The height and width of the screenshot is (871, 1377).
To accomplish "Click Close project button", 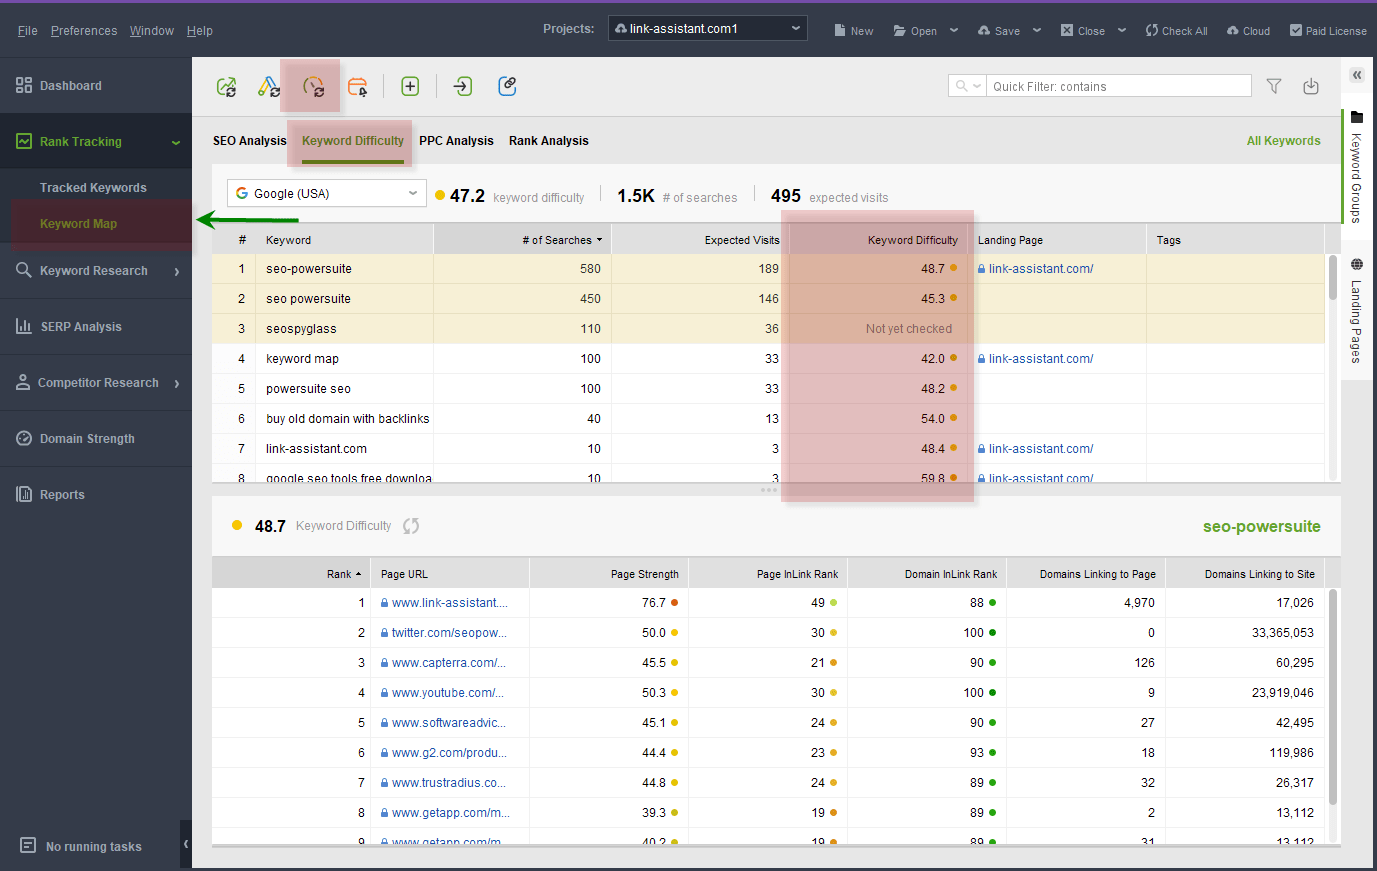I will coord(1082,31).
